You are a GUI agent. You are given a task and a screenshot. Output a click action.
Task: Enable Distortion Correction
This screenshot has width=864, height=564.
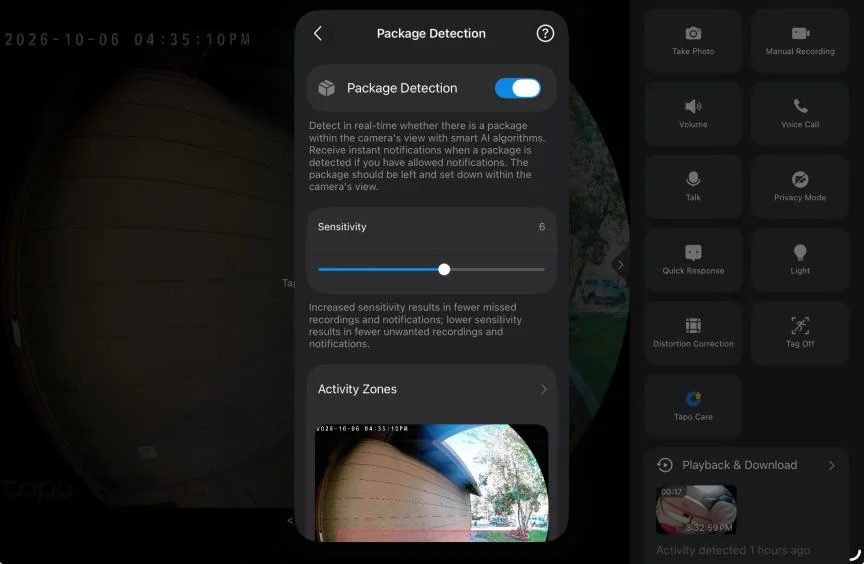[x=693, y=334]
